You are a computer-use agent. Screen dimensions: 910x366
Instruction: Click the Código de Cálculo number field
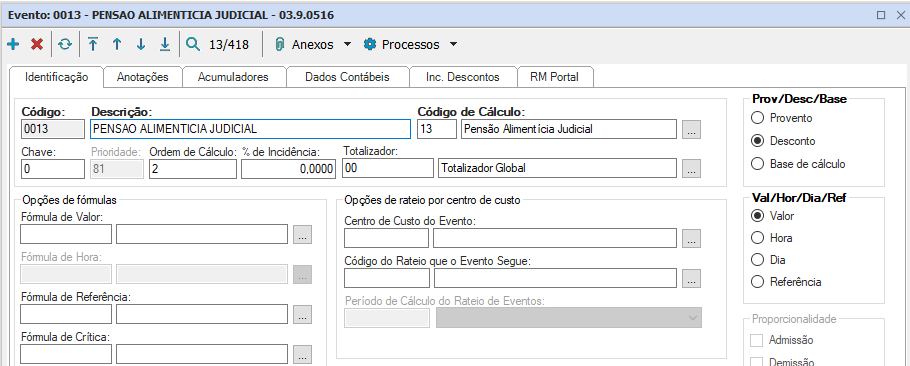[x=436, y=129]
